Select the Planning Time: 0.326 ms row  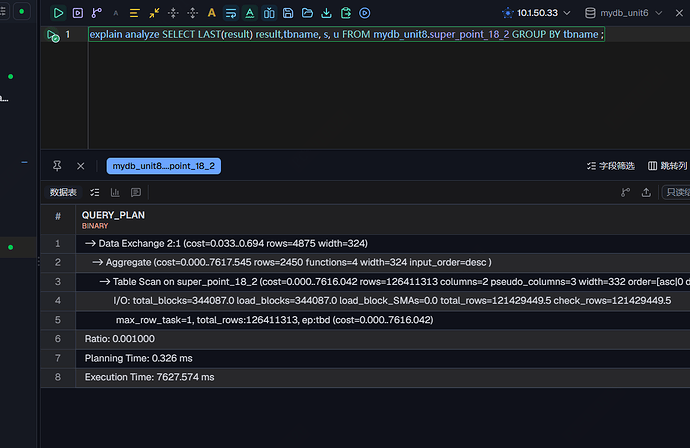pyautogui.click(x=383, y=358)
